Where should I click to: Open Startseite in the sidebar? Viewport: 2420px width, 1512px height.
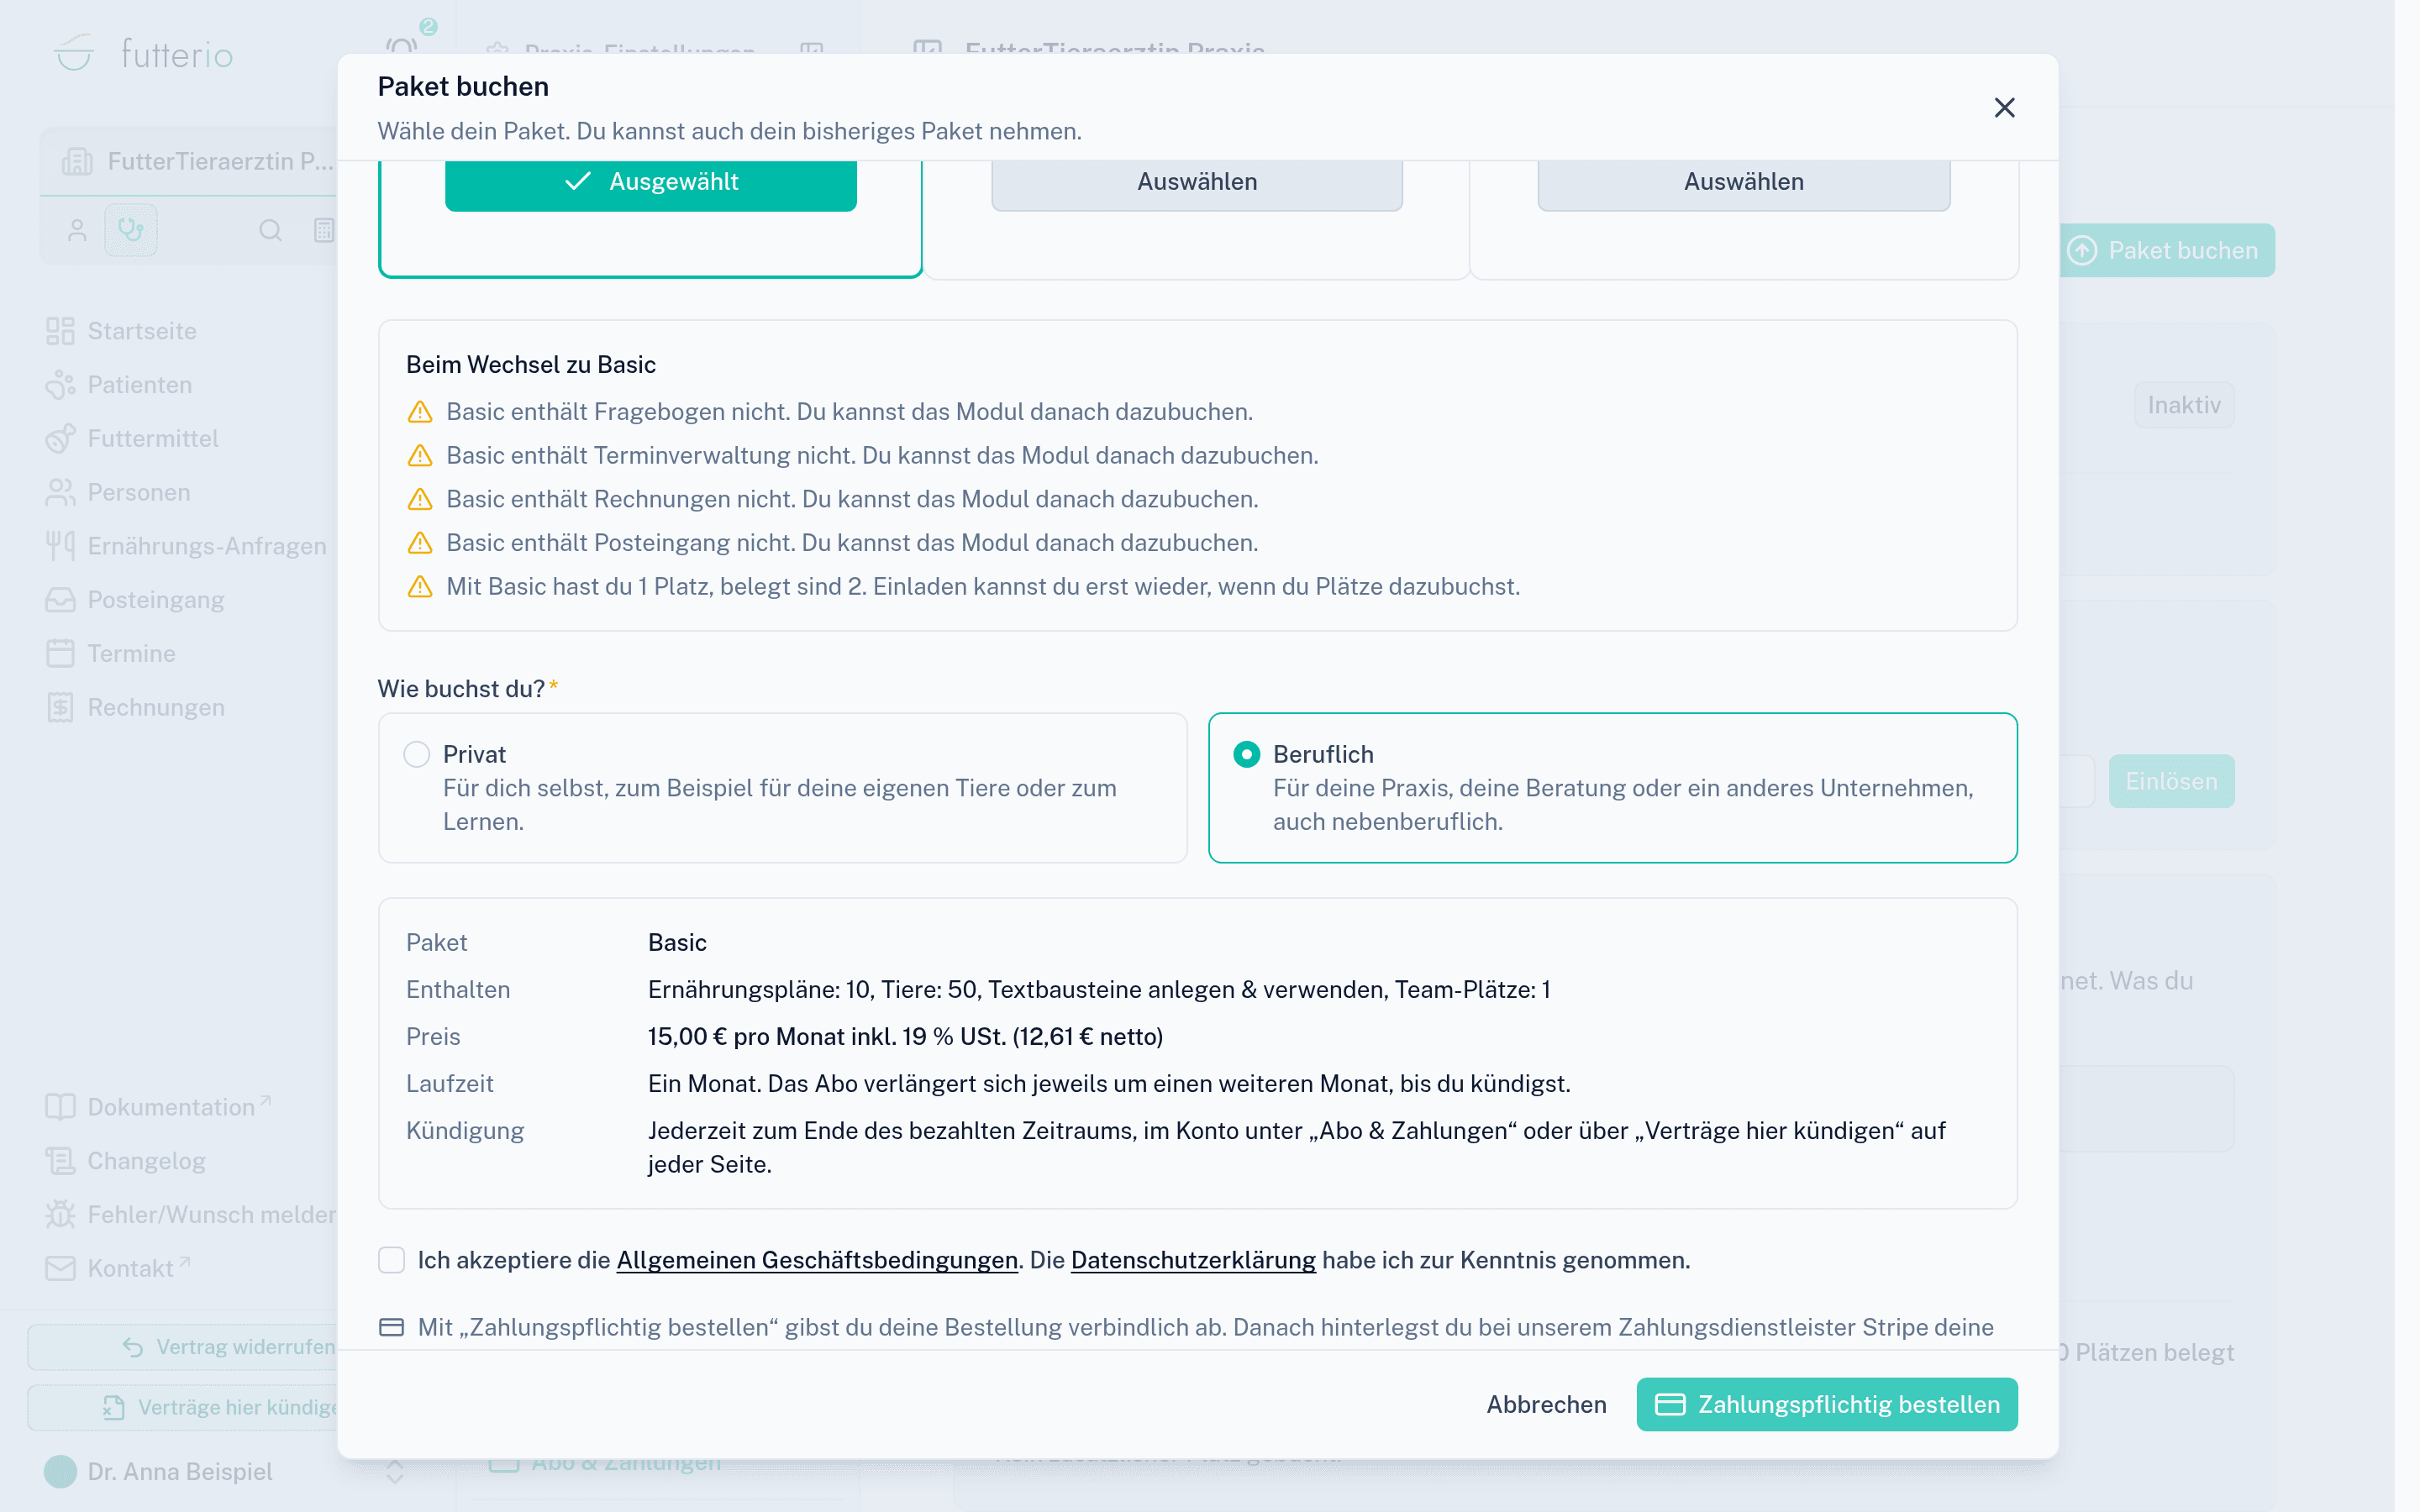(x=142, y=331)
